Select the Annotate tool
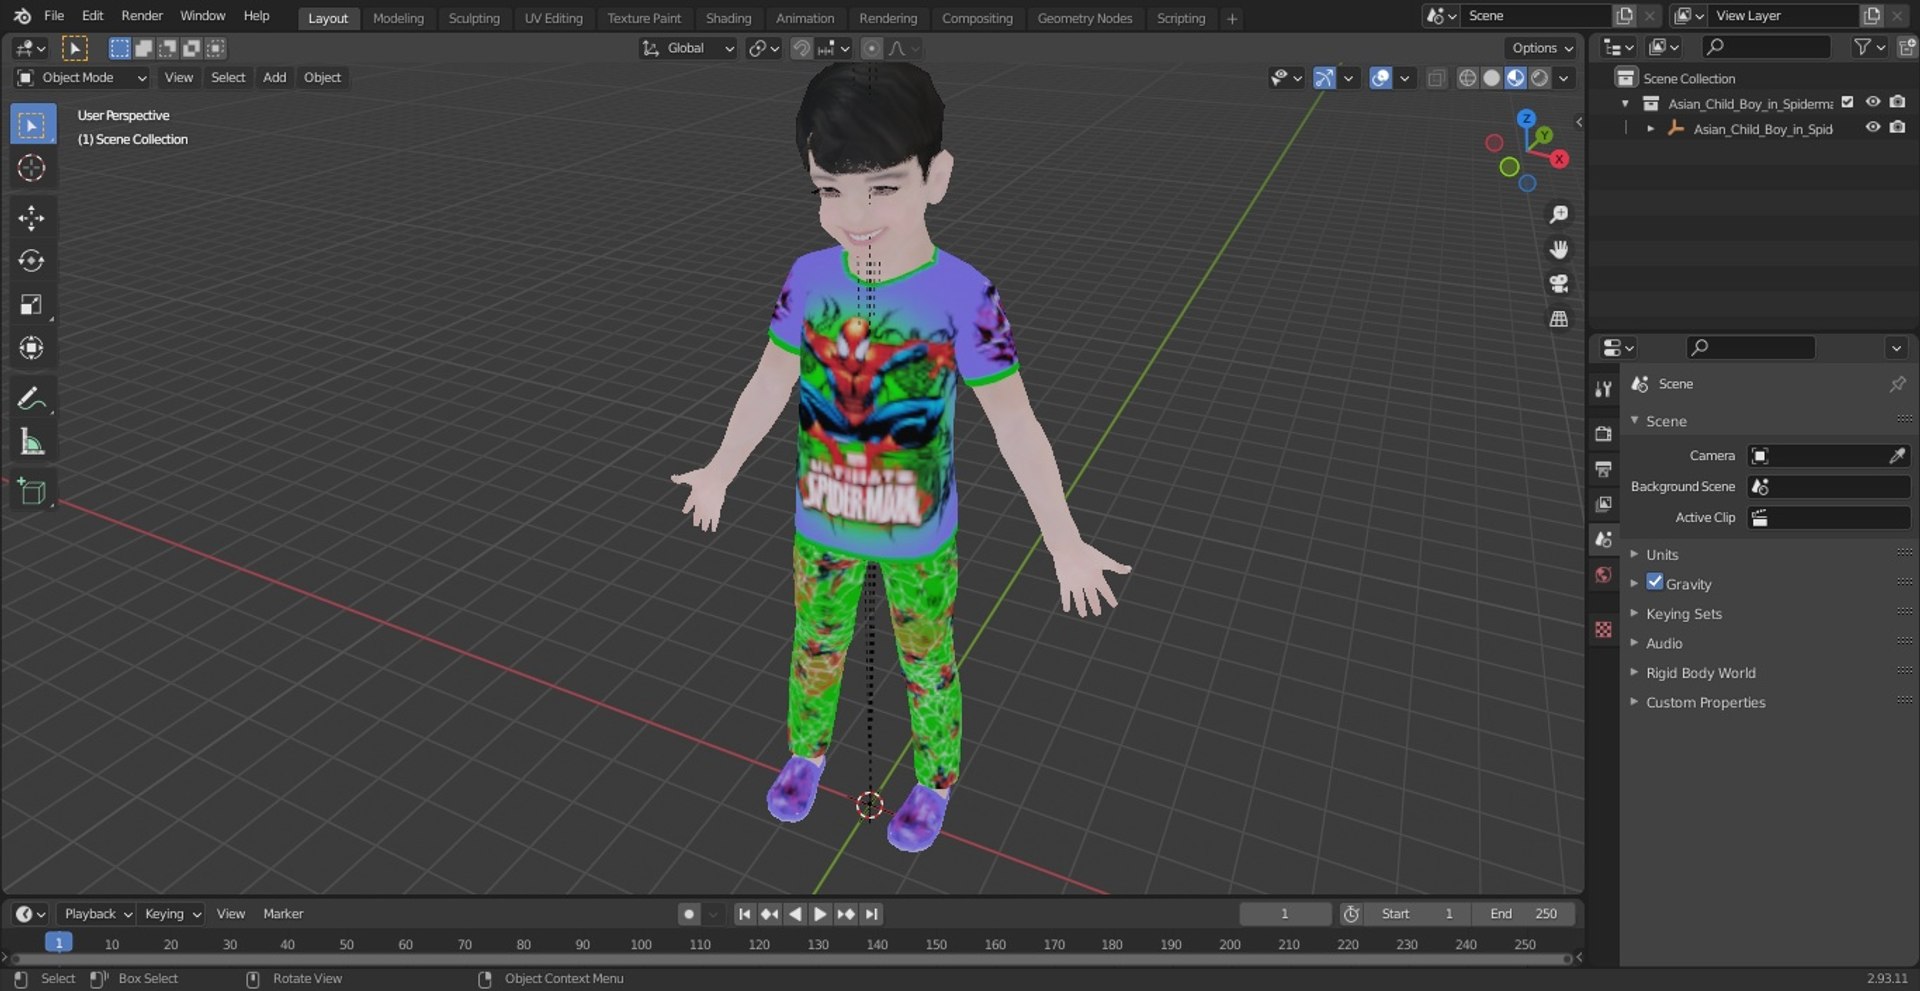Screen dimensions: 1920x991 point(31,399)
